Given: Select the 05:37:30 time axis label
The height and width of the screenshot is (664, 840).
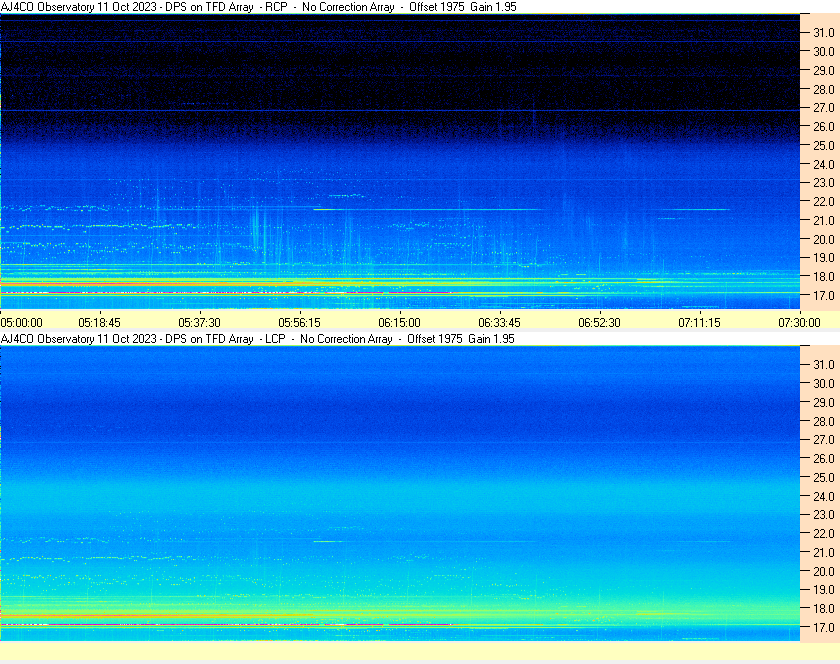Looking at the screenshot, I should [199, 323].
